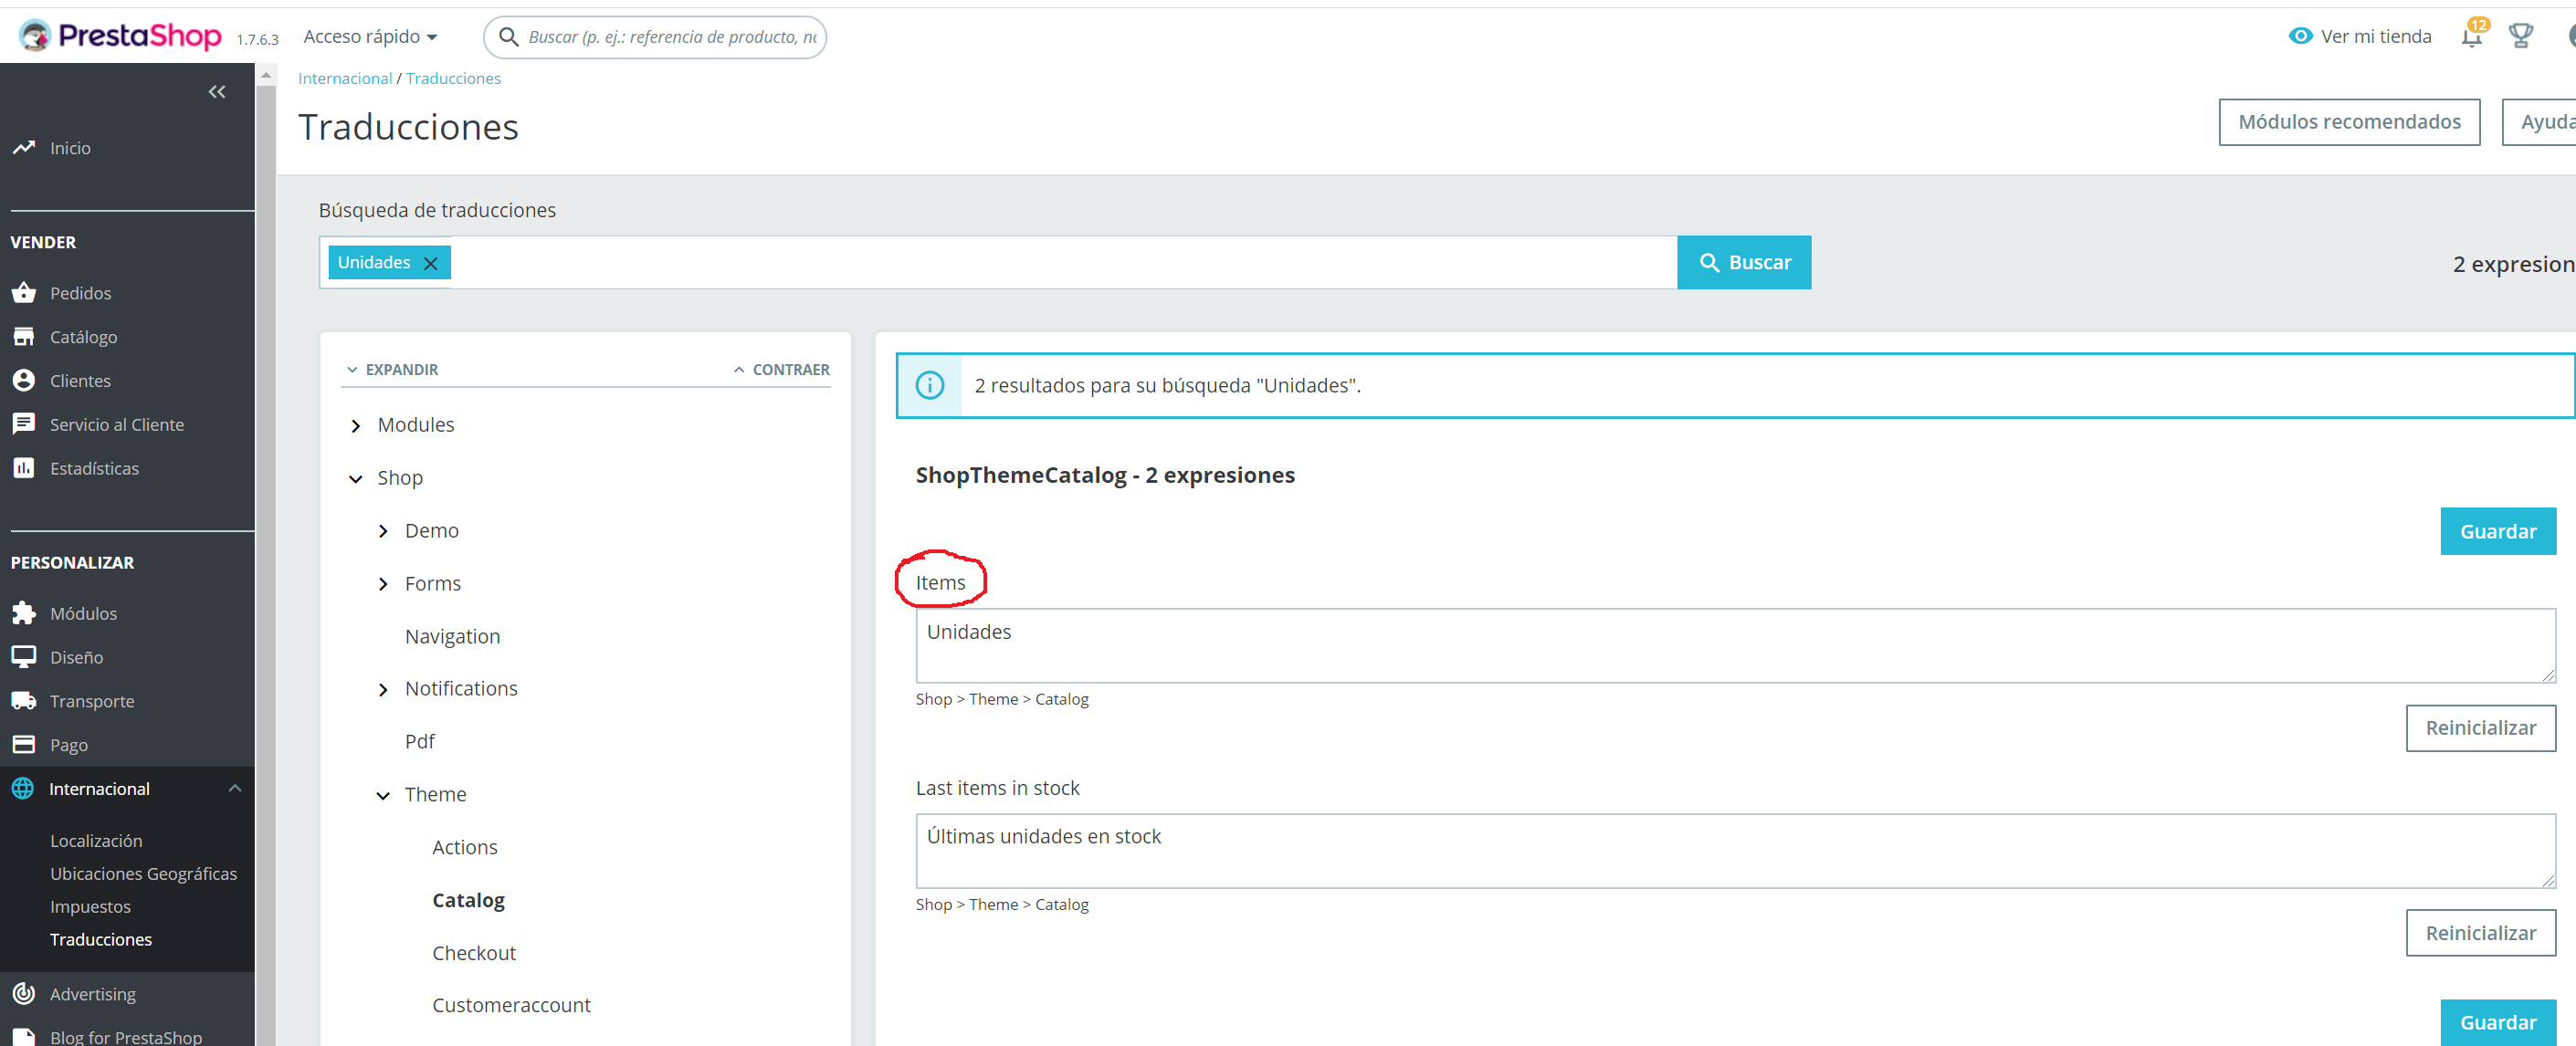The height and width of the screenshot is (1046, 2576).
Task: Select Actions under Theme
Action: click(x=465, y=848)
